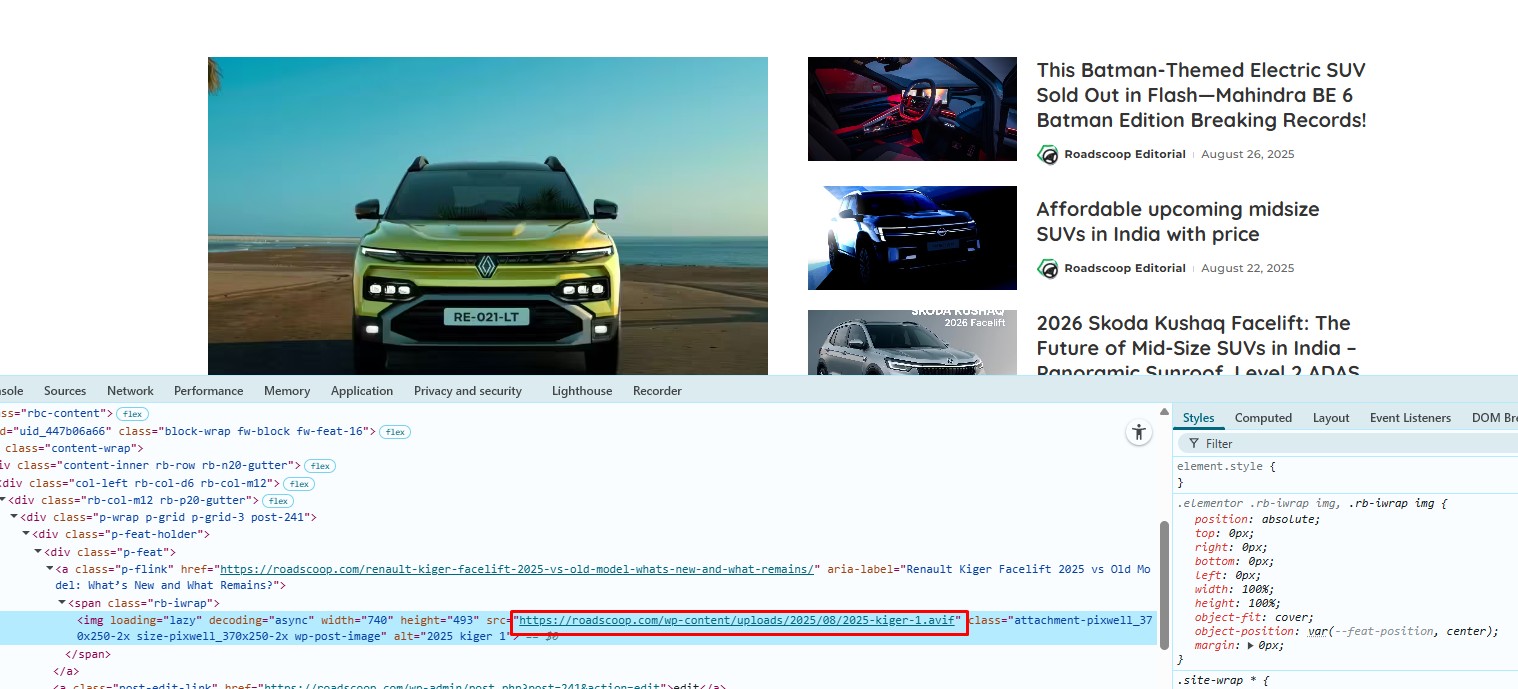Click the 2025-kiger-1.avif src link

pyautogui.click(x=739, y=622)
